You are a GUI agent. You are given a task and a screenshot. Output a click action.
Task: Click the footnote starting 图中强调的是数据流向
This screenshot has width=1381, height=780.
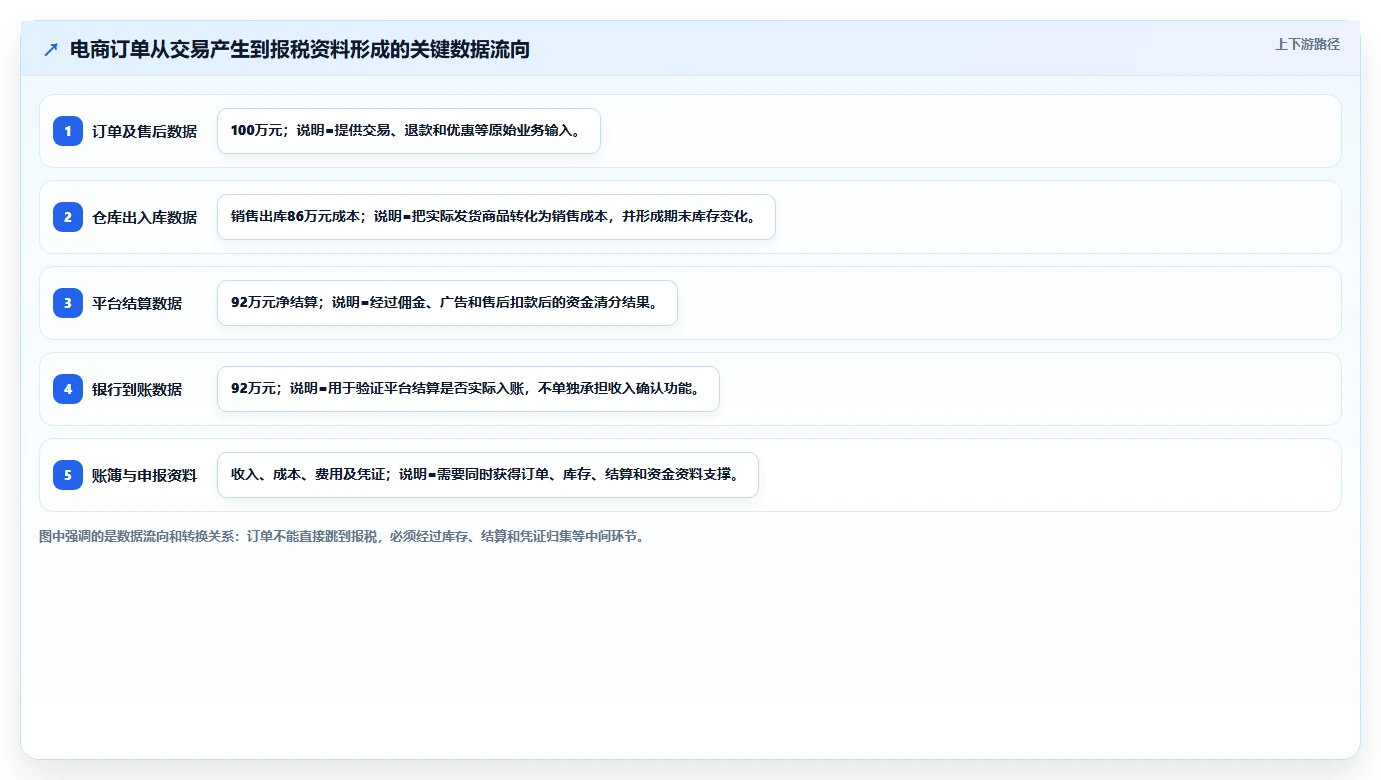[344, 536]
